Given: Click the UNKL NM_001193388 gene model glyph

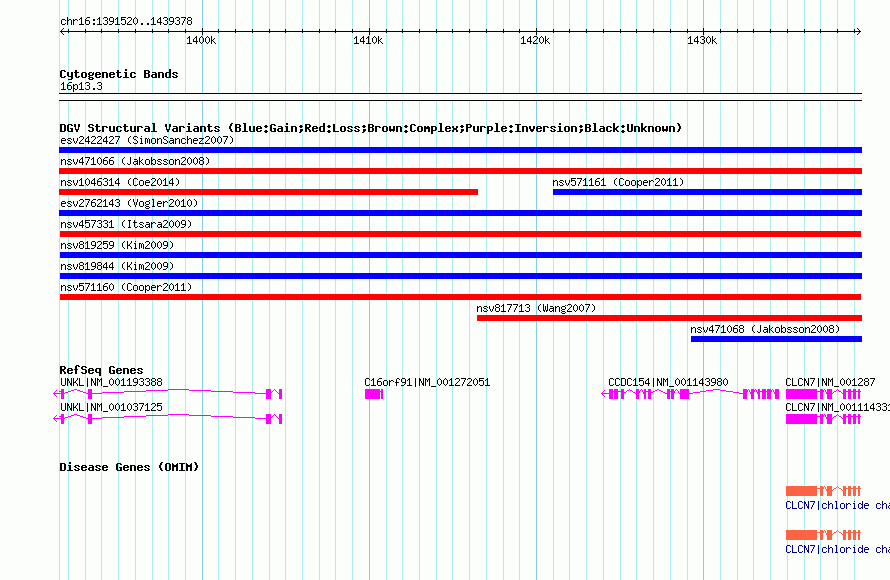Looking at the screenshot, I should click(x=167, y=393).
